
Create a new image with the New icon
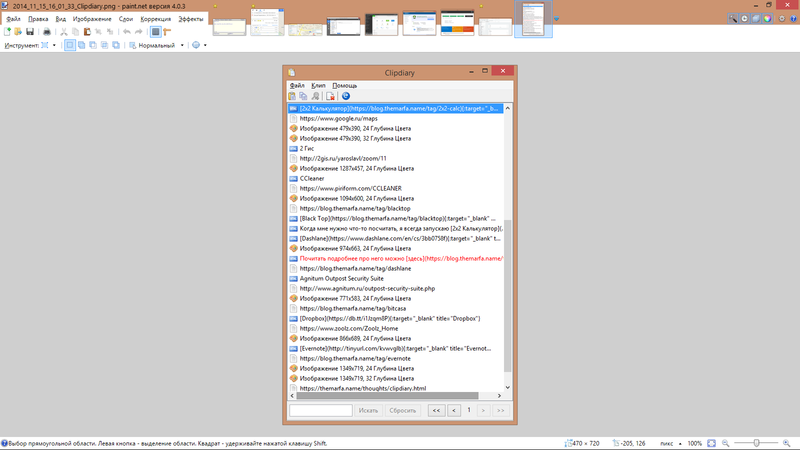(x=7, y=32)
